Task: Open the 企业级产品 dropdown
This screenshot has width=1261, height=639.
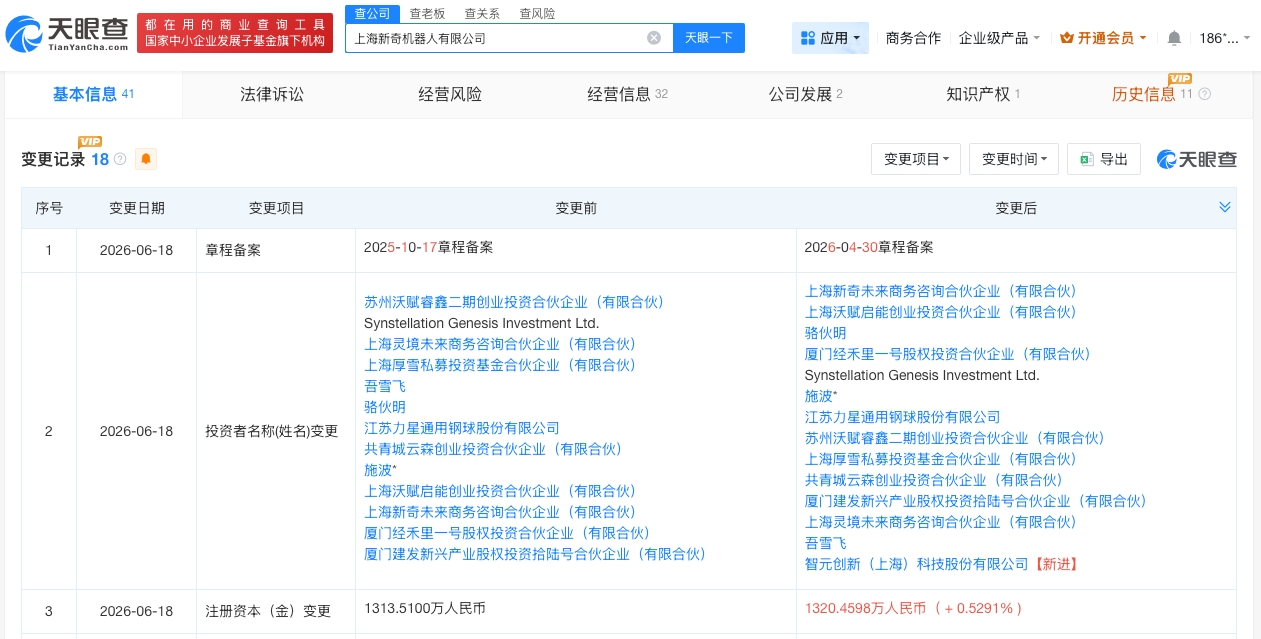Action: (x=999, y=38)
